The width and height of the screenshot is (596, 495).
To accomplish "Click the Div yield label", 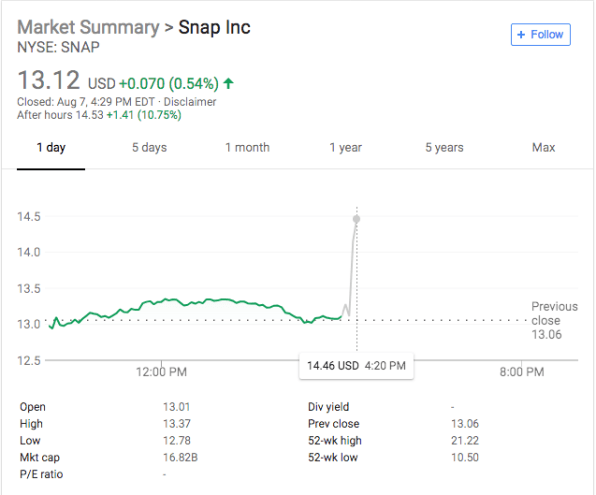I will pos(328,407).
